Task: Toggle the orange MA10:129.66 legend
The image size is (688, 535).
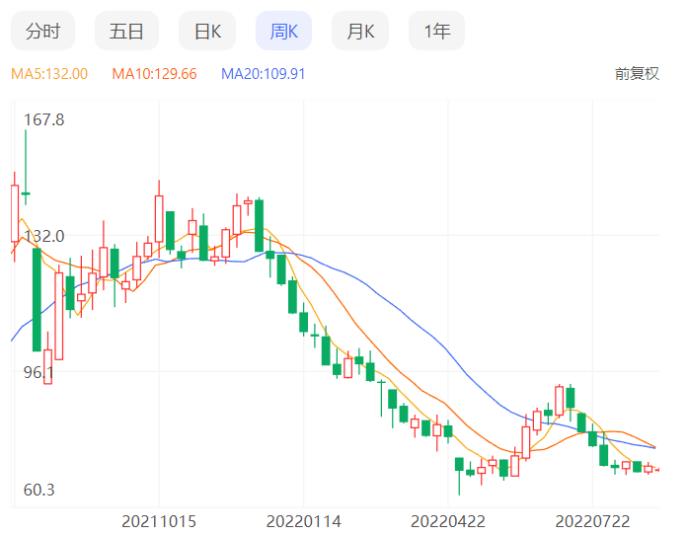Action: click(154, 74)
